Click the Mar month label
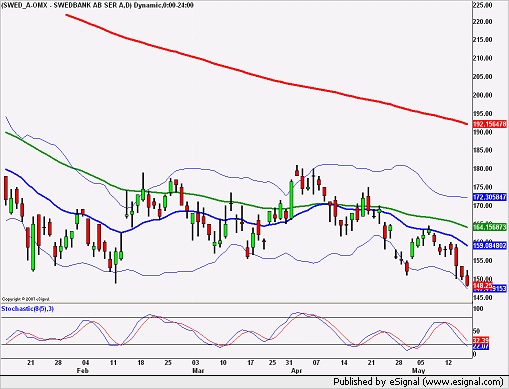This screenshot has width=509, height=389. coord(198,371)
